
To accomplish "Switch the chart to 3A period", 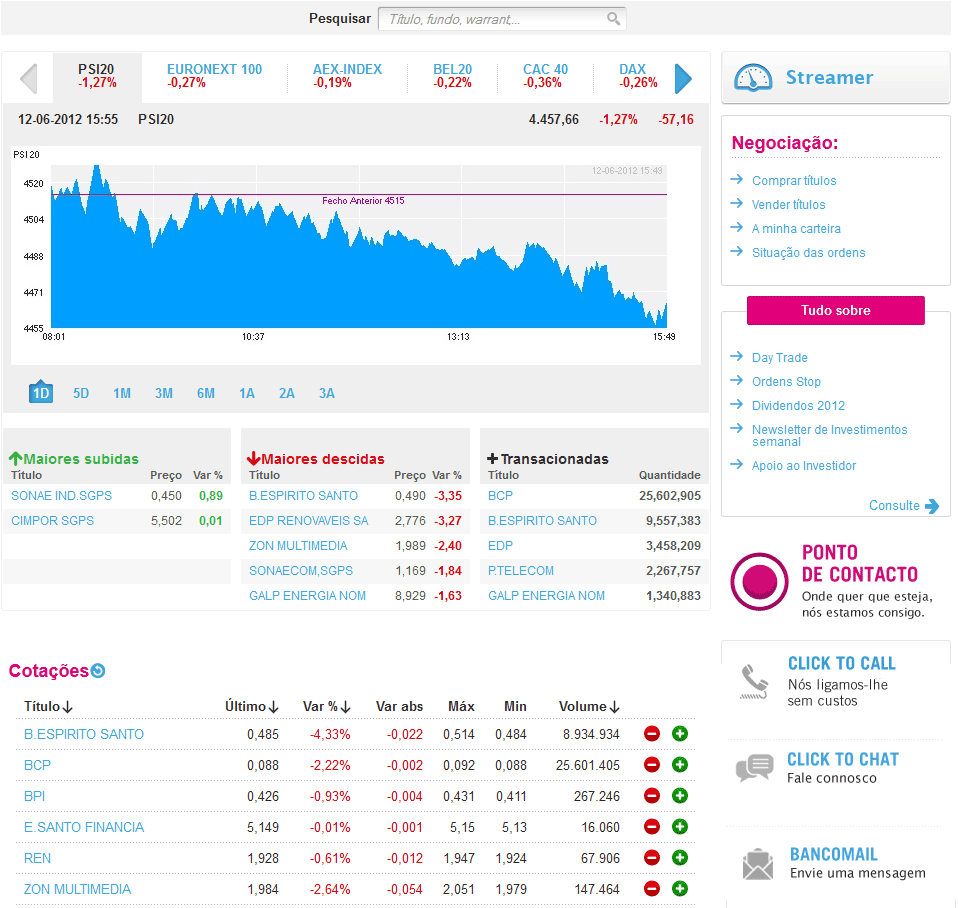I will point(327,393).
